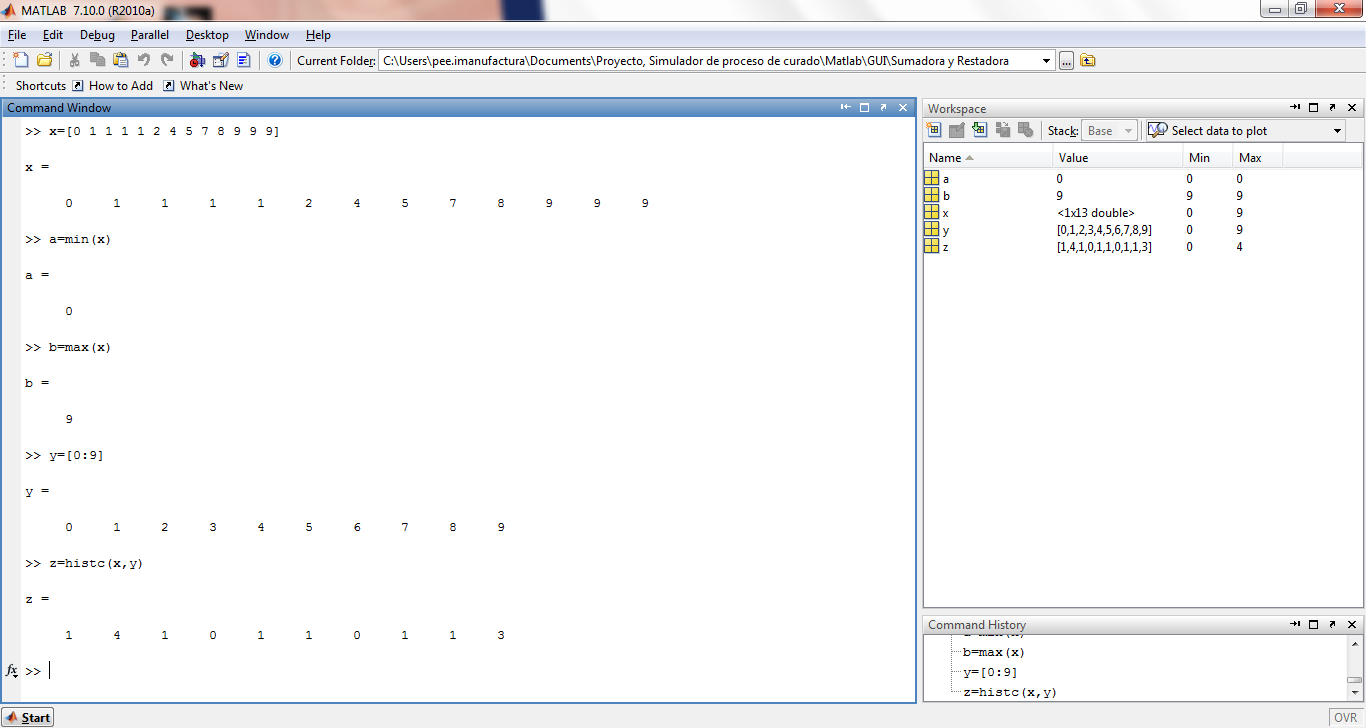Open the Parallel menu
Viewport: 1366px width, 728px height.
(x=150, y=35)
